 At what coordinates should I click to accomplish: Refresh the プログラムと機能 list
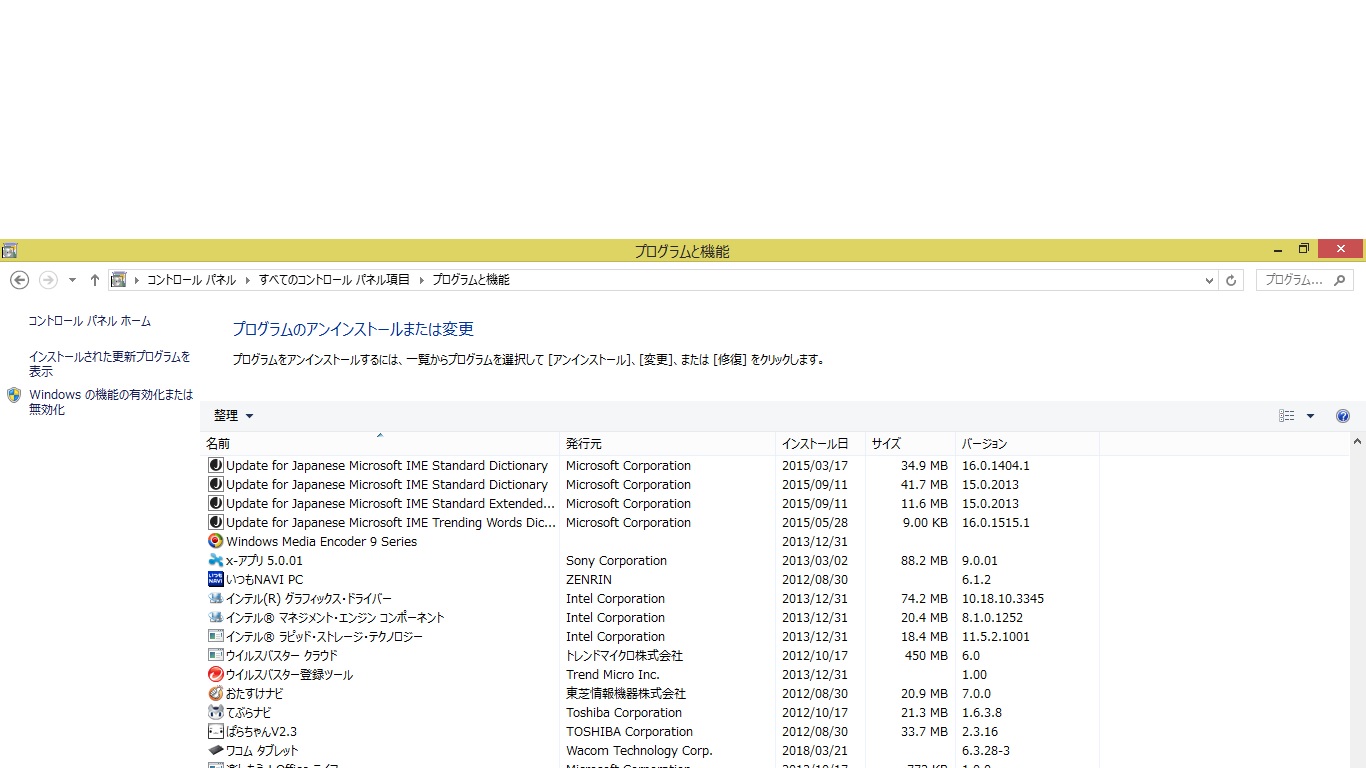pyautogui.click(x=1231, y=280)
